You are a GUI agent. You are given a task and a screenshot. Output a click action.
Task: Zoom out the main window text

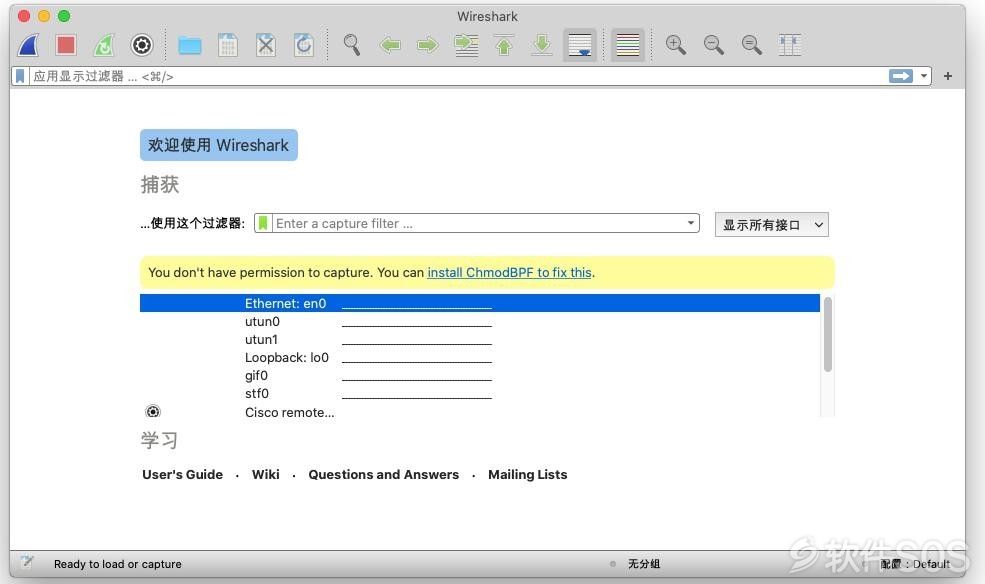(714, 45)
